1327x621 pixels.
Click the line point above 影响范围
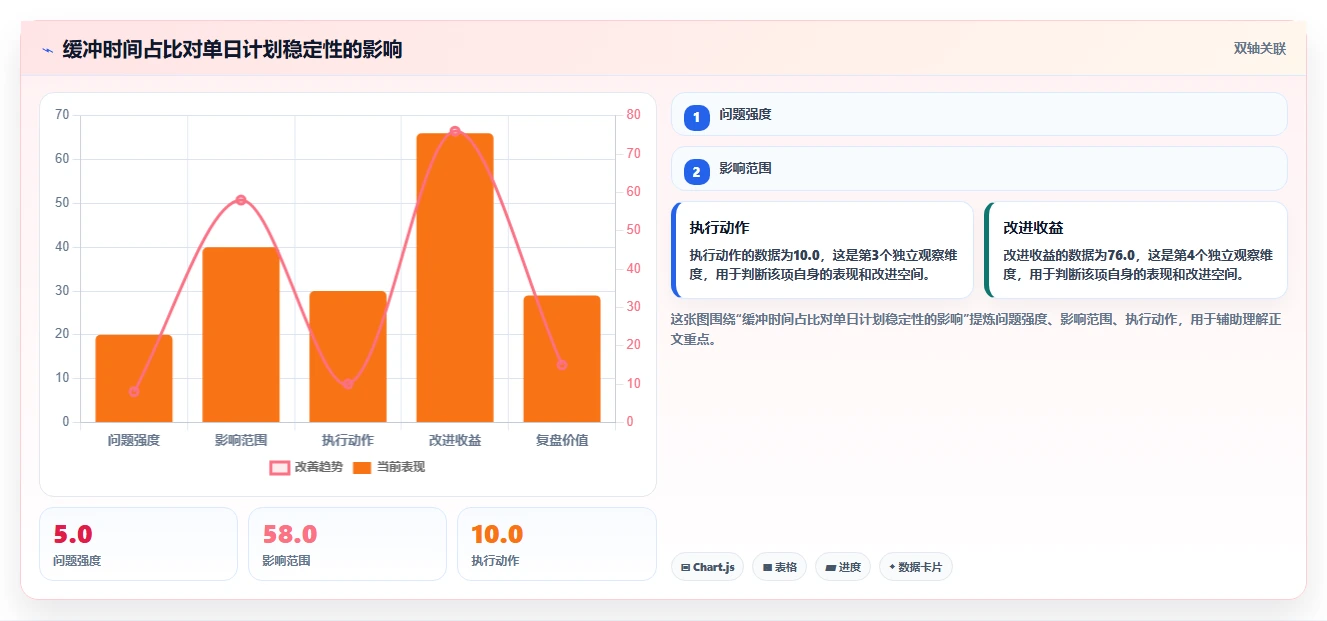241,200
